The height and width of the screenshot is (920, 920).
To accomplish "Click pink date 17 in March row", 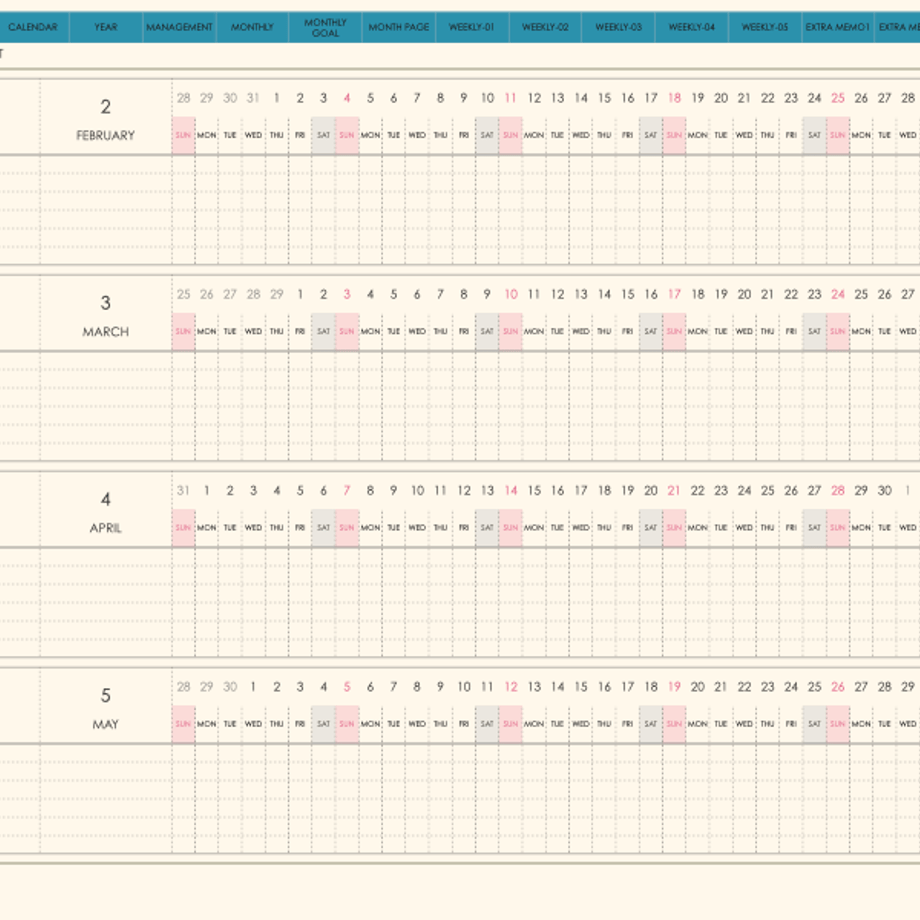I will click(x=674, y=295).
